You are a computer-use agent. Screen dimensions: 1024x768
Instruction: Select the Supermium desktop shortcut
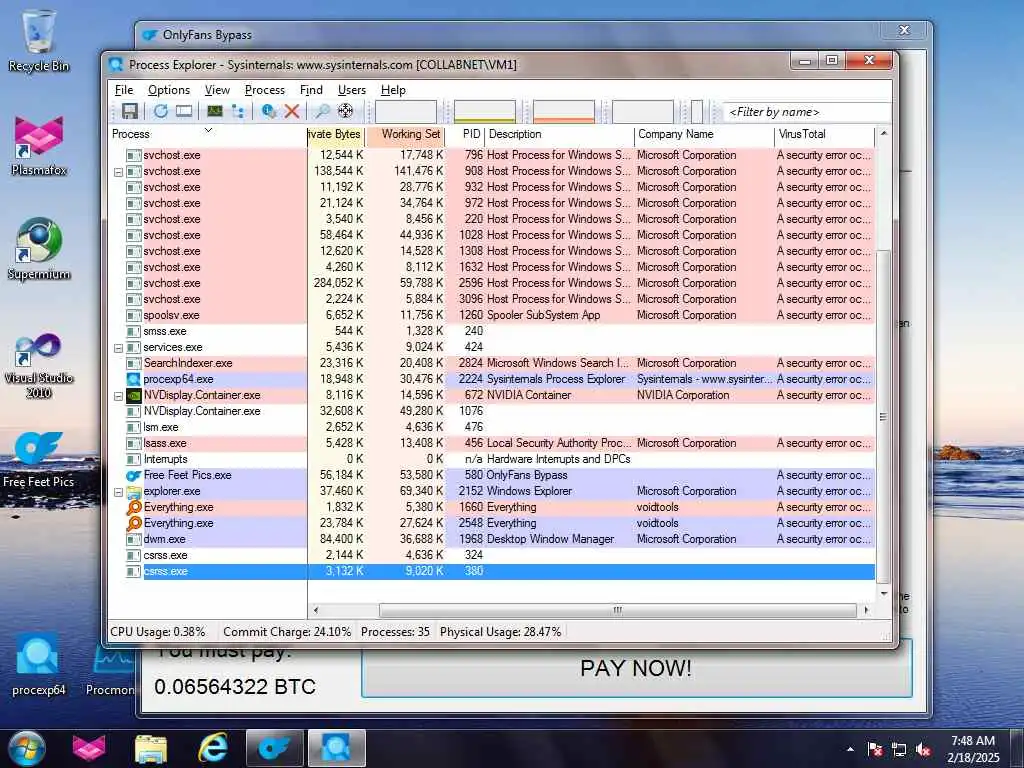[x=39, y=249]
